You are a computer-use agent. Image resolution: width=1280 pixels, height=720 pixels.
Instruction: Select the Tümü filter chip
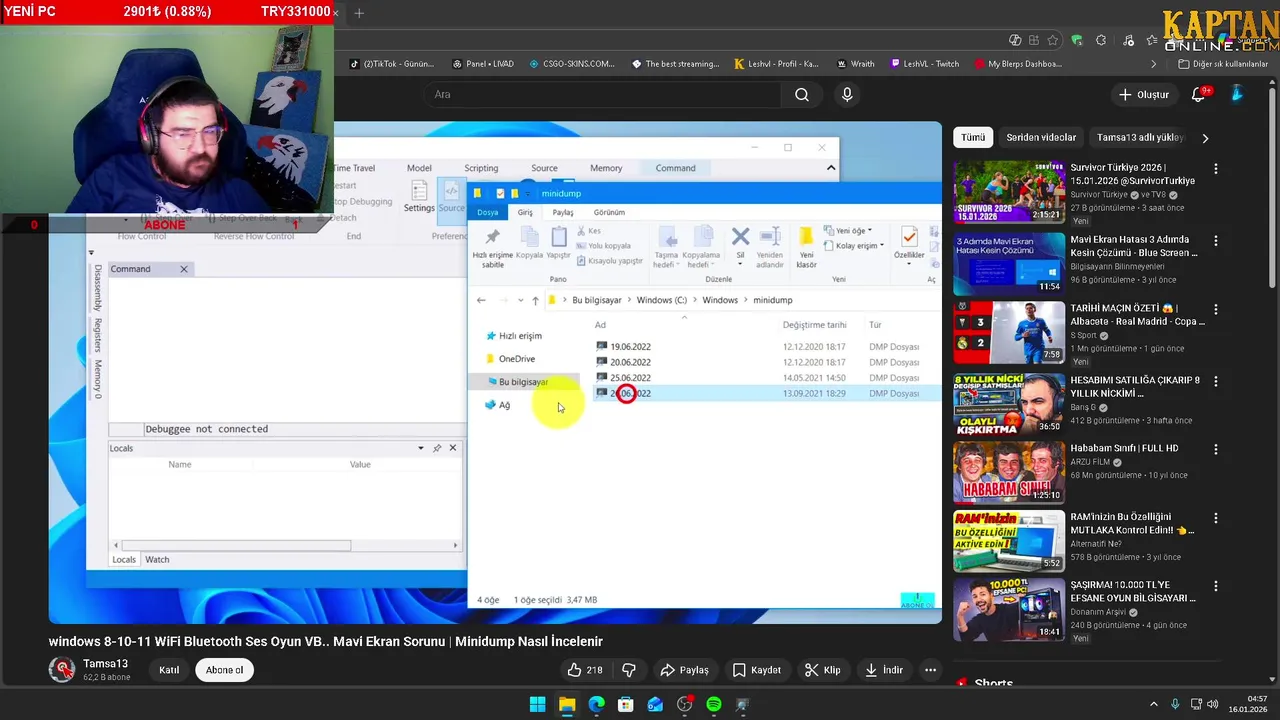click(973, 138)
